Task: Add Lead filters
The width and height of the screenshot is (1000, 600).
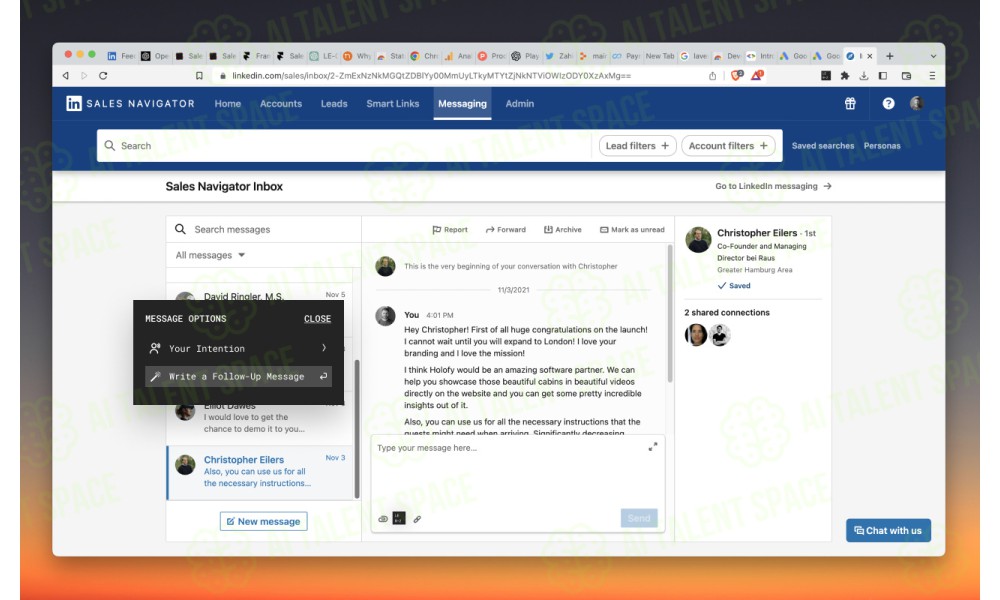Action: coord(637,145)
